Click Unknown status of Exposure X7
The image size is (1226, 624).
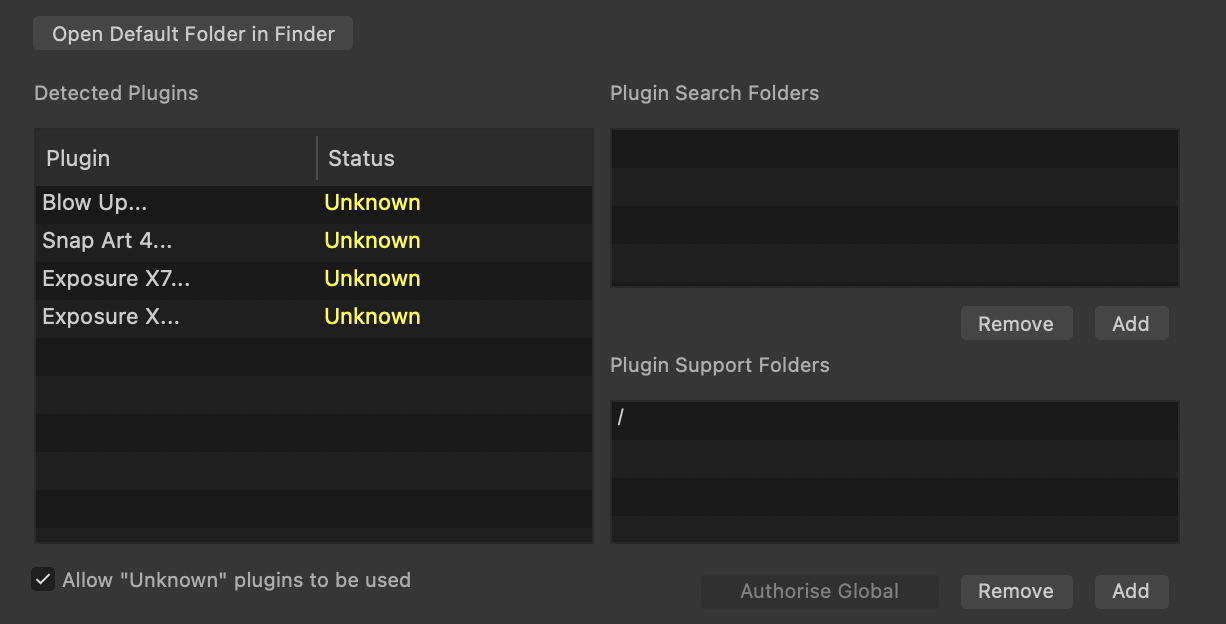(372, 279)
